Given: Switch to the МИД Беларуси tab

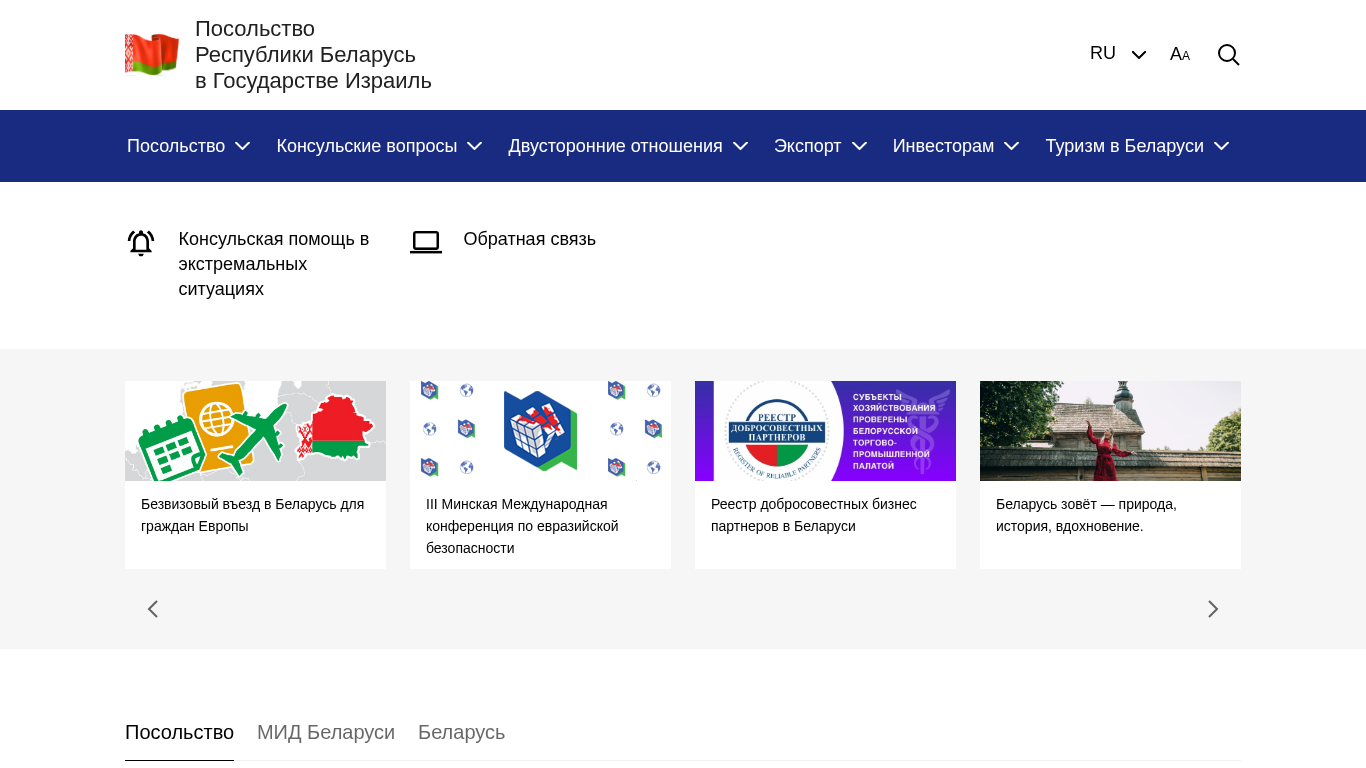Looking at the screenshot, I should [326, 732].
